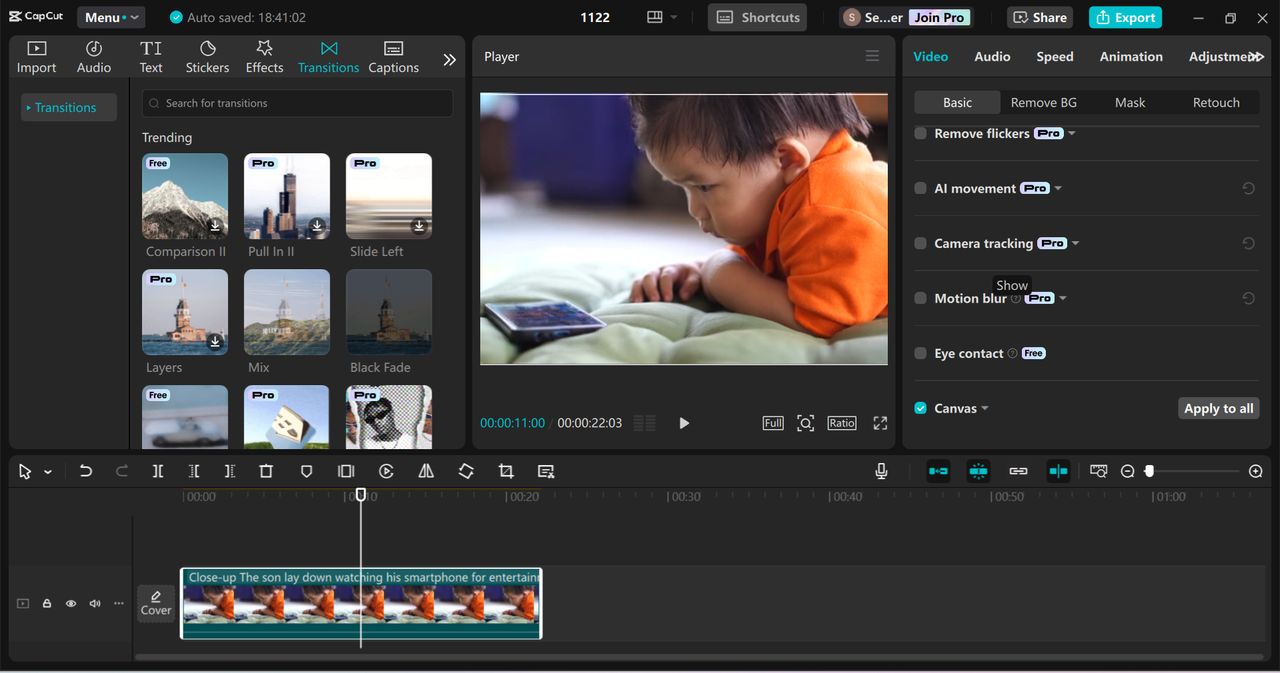Click the Split tool icon
The image size is (1280, 673).
pyautogui.click(x=158, y=471)
